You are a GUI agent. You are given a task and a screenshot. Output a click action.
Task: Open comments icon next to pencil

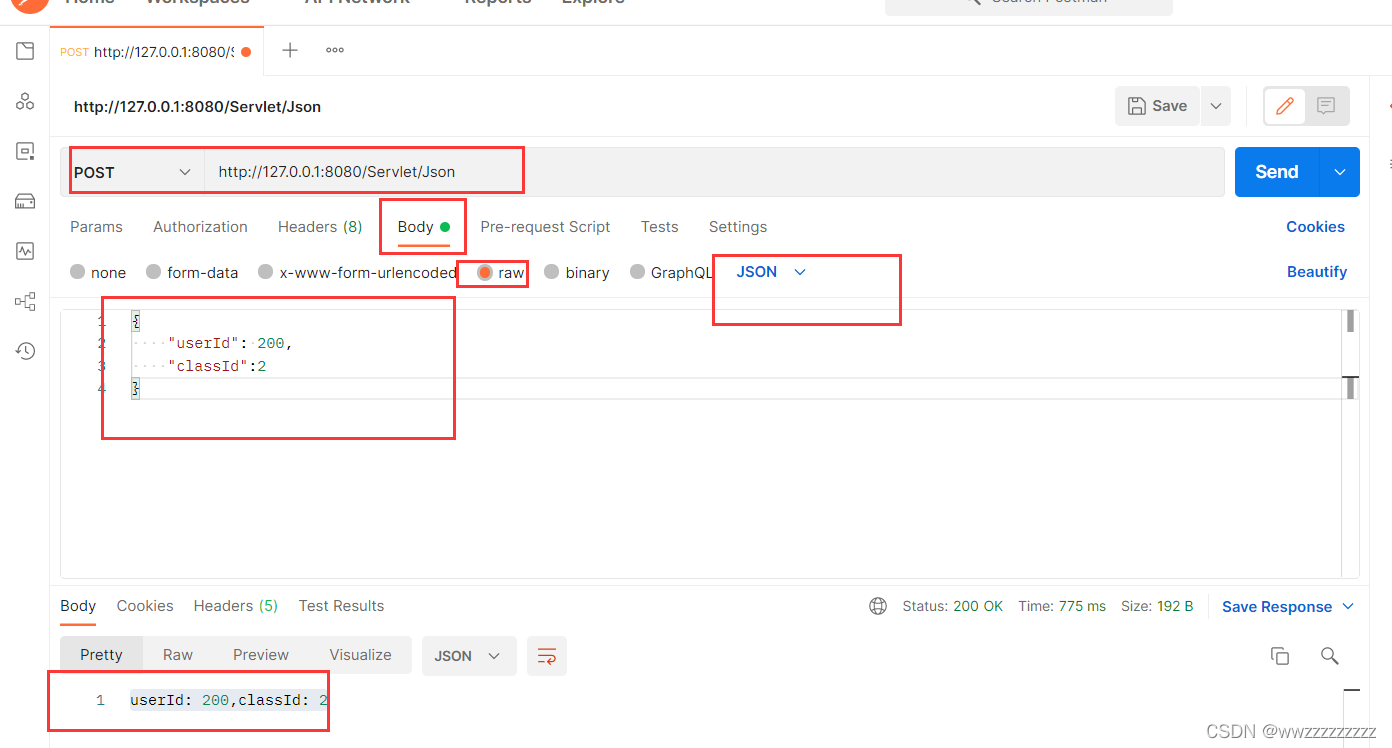(x=1326, y=106)
